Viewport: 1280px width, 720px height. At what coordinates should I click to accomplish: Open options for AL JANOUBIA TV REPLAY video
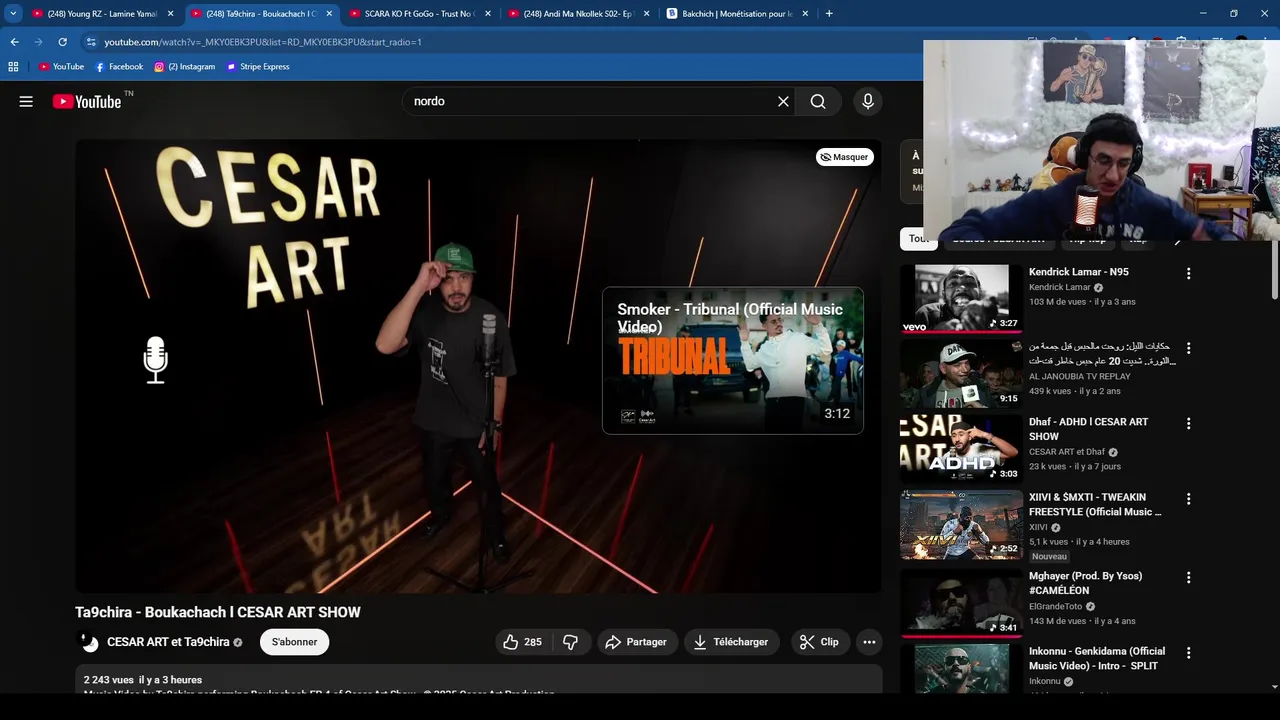coord(1188,348)
